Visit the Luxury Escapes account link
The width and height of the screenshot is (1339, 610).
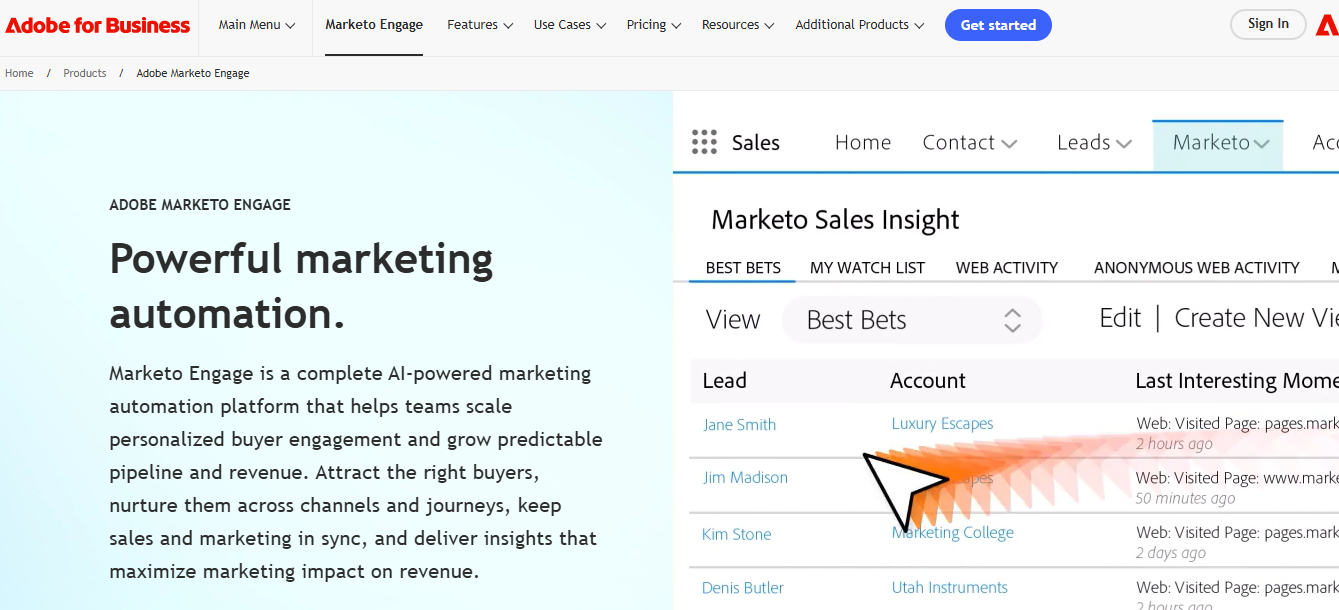coord(942,423)
